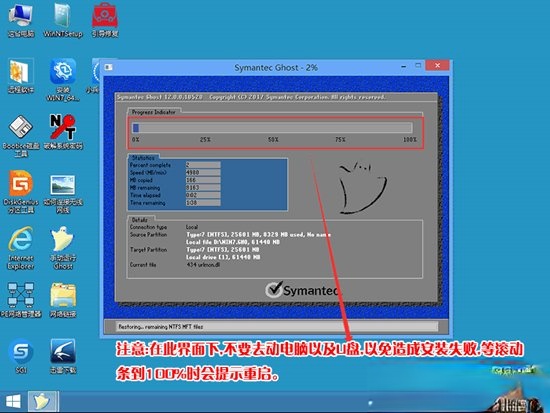Screen dimensions: 550x413
Task: Launch the Bootice disk tool icon
Action: point(21,136)
